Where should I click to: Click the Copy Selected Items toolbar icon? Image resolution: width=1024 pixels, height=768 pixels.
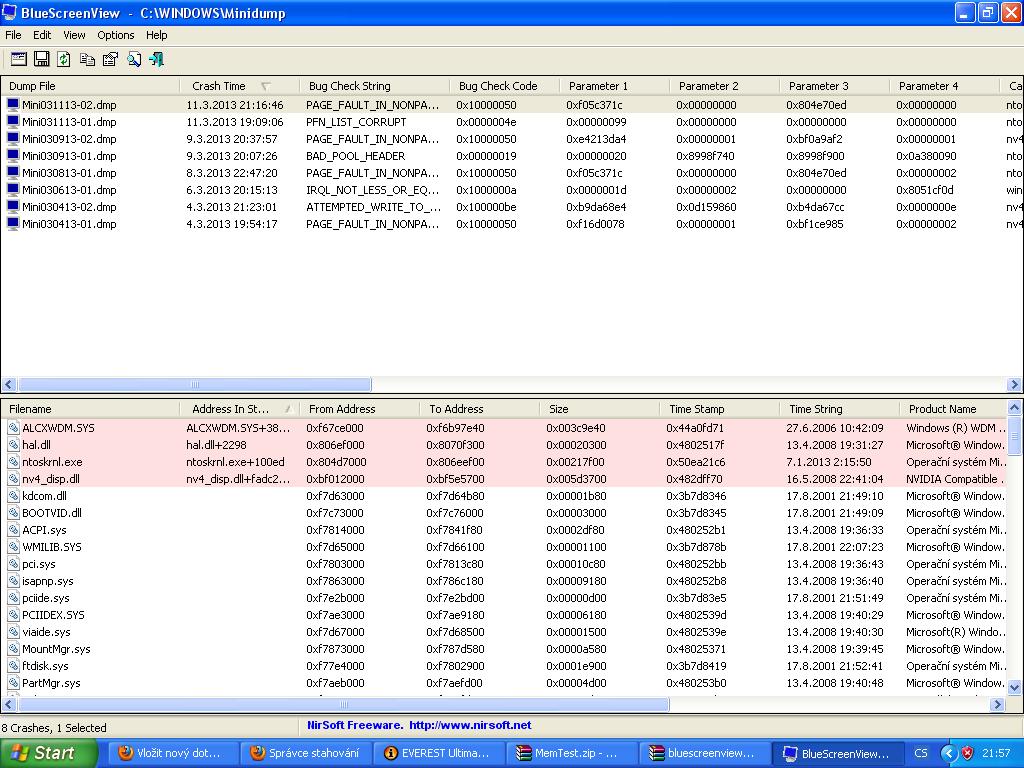87,59
